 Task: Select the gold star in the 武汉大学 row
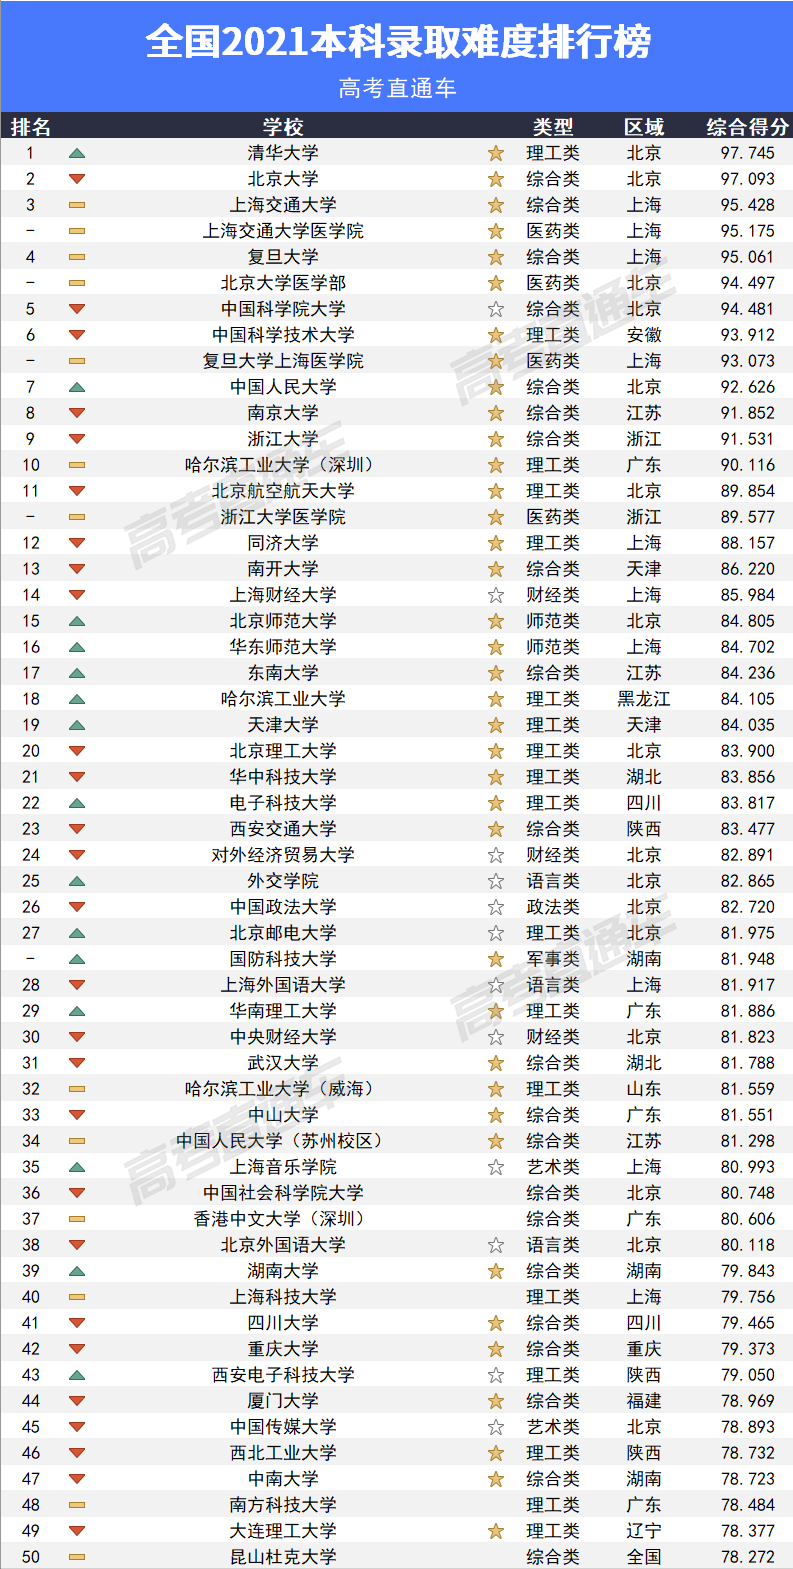(495, 1063)
